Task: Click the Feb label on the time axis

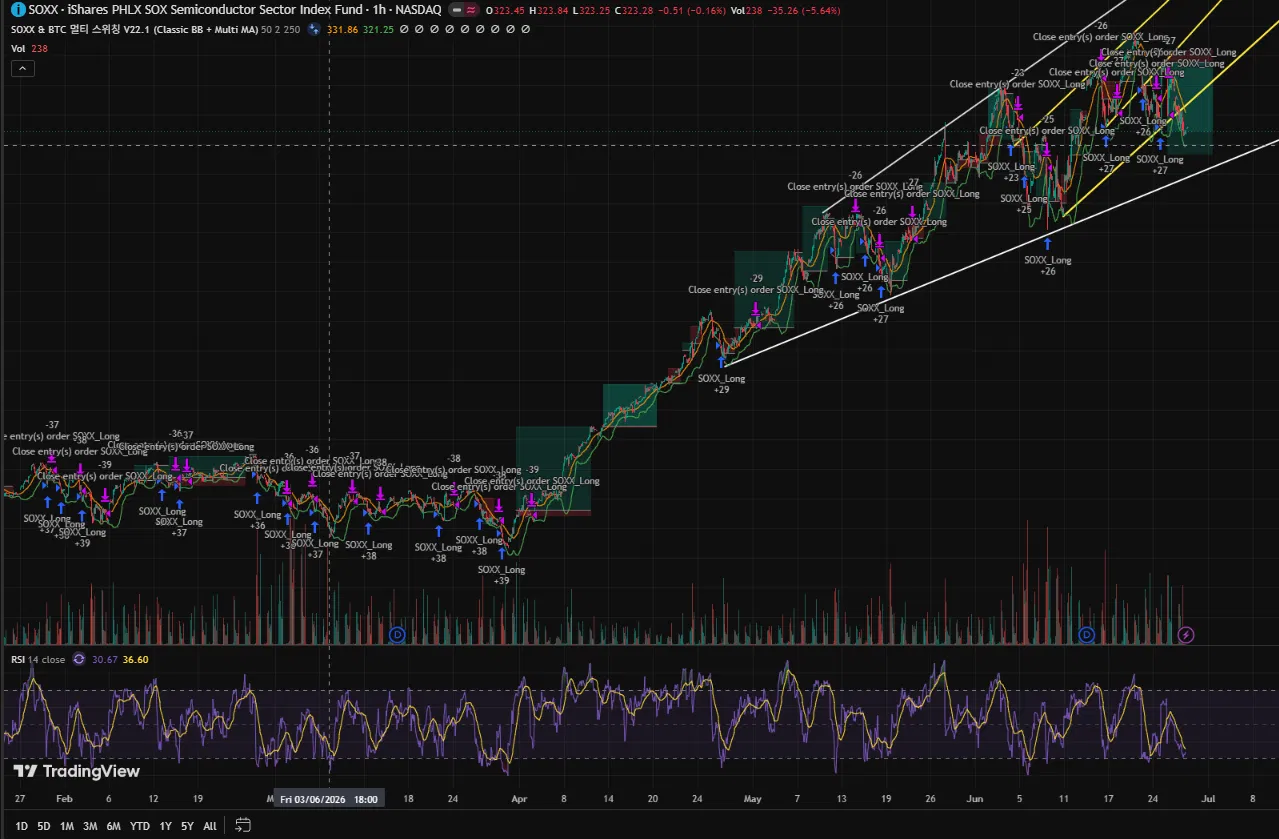Action: point(64,800)
